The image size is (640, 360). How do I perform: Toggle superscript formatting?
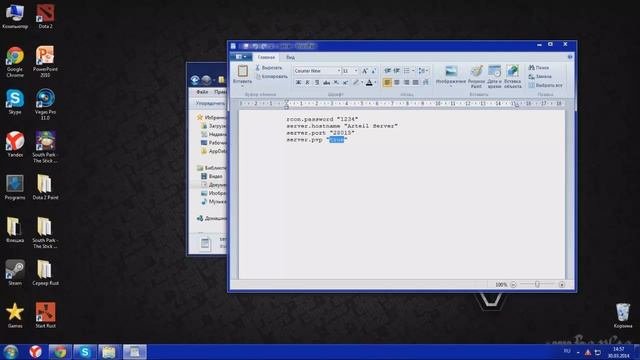coord(345,82)
